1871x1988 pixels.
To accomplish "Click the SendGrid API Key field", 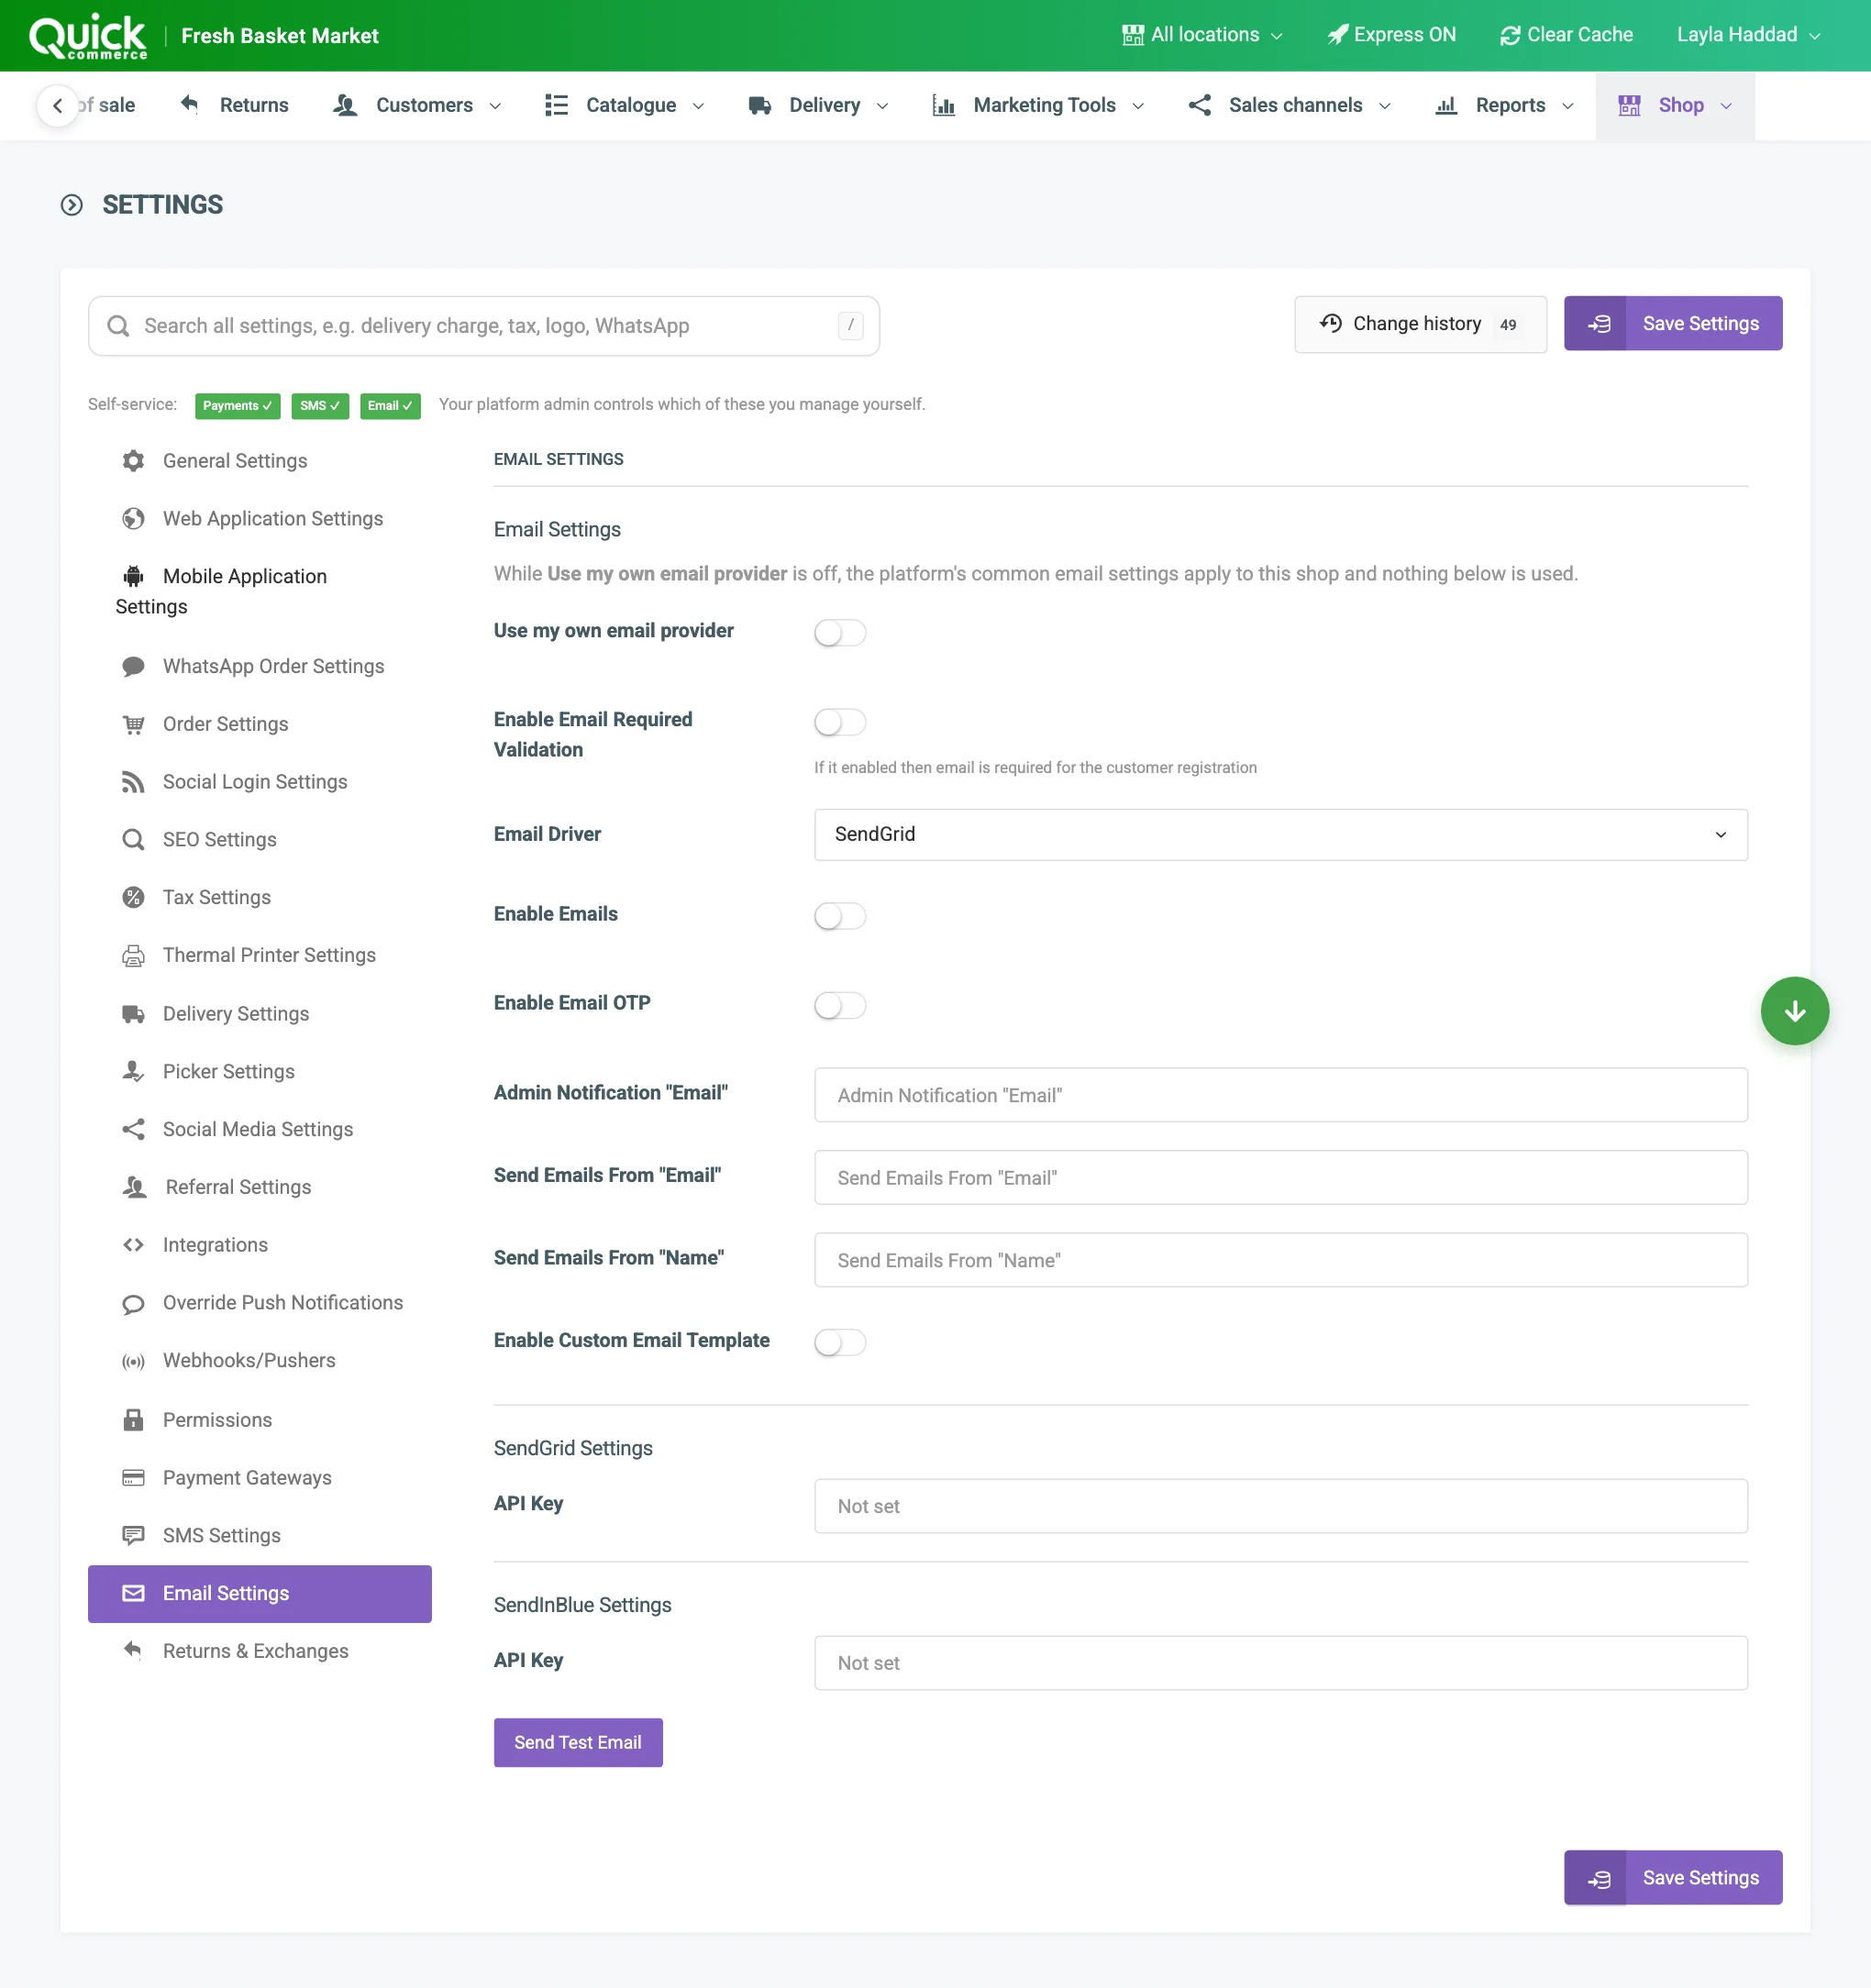I will [1280, 1507].
